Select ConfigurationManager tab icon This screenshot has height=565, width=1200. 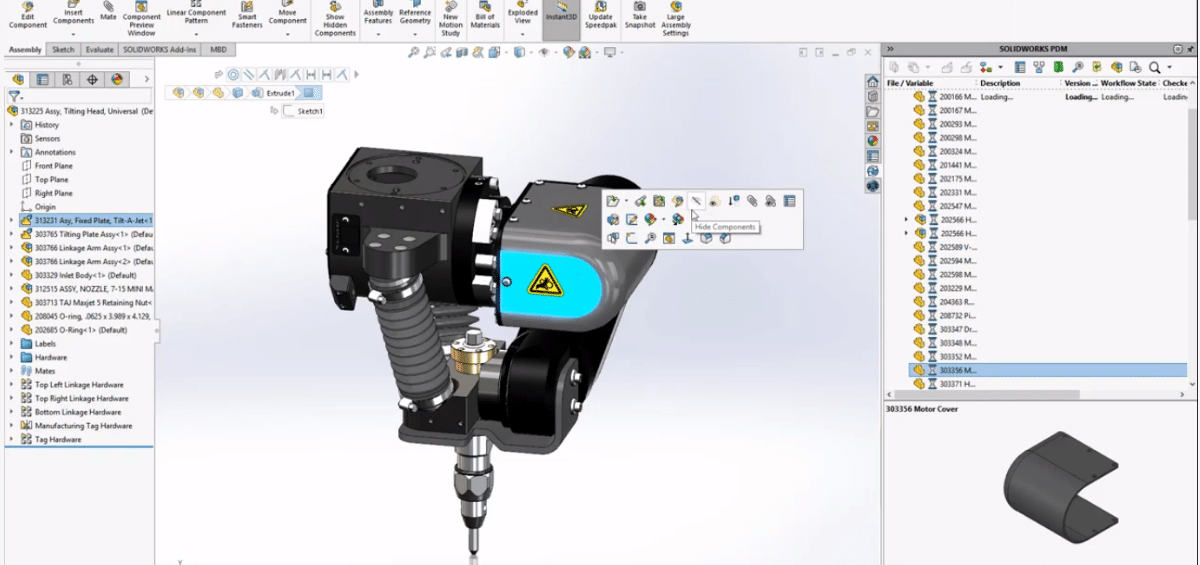pos(67,79)
